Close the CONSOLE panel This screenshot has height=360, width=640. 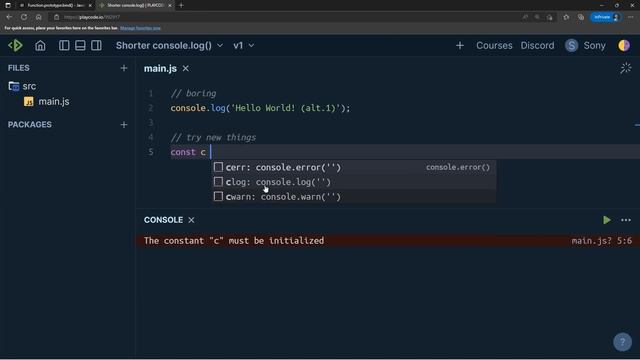[x=191, y=220]
